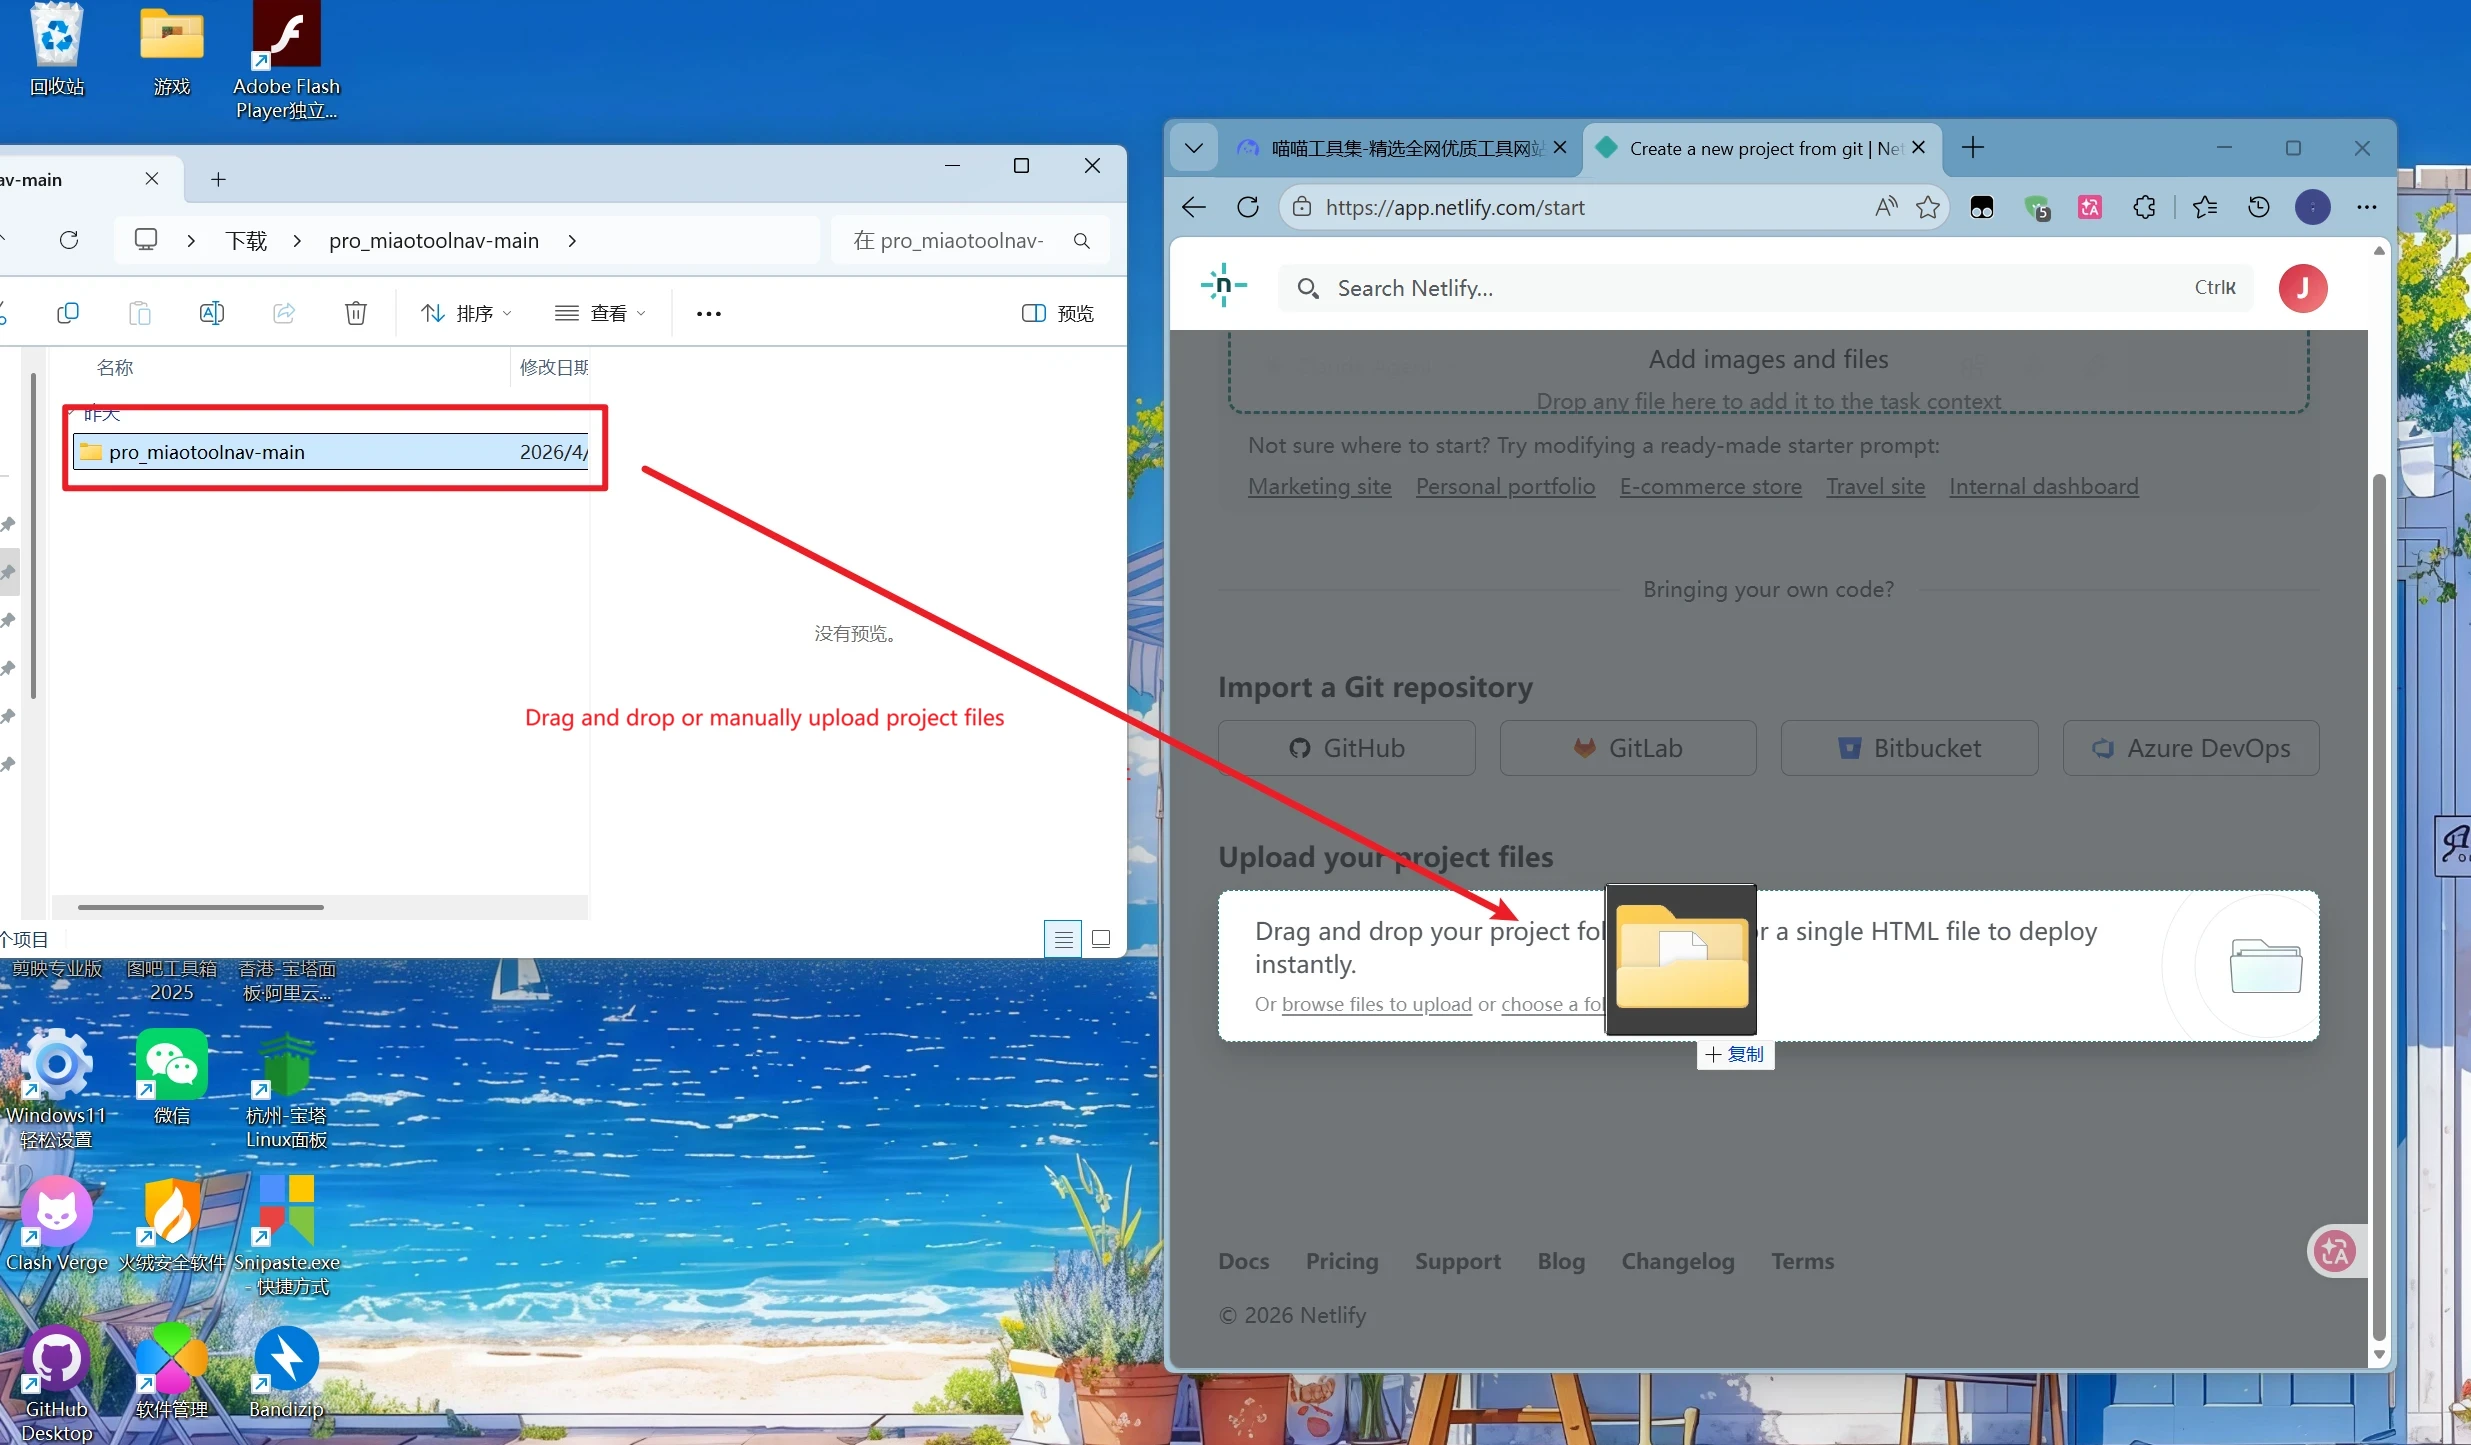Open Snipaste.exe shortcut on desktop

pyautogui.click(x=286, y=1236)
